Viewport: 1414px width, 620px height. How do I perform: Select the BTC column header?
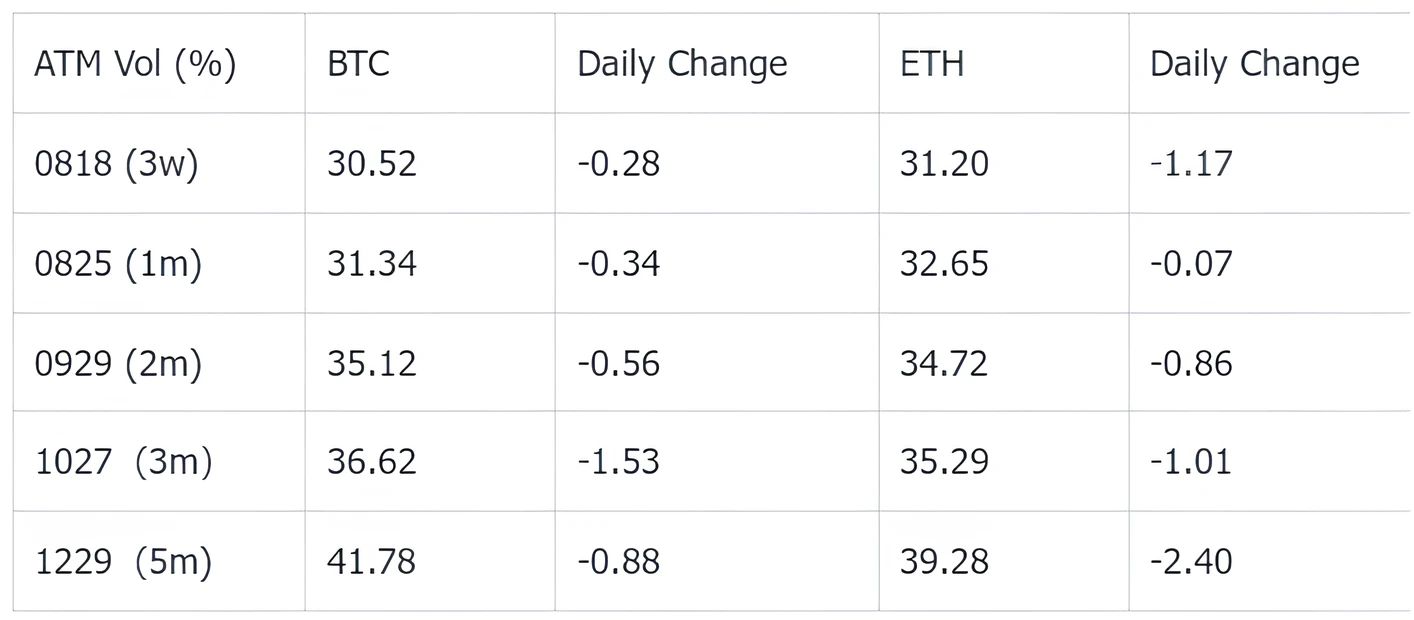pyautogui.click(x=358, y=64)
